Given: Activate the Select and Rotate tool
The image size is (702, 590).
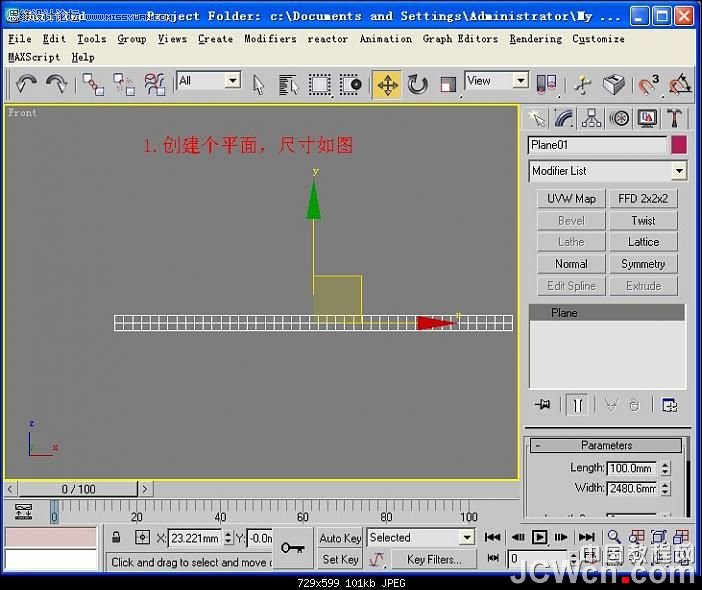Looking at the screenshot, I should [417, 85].
